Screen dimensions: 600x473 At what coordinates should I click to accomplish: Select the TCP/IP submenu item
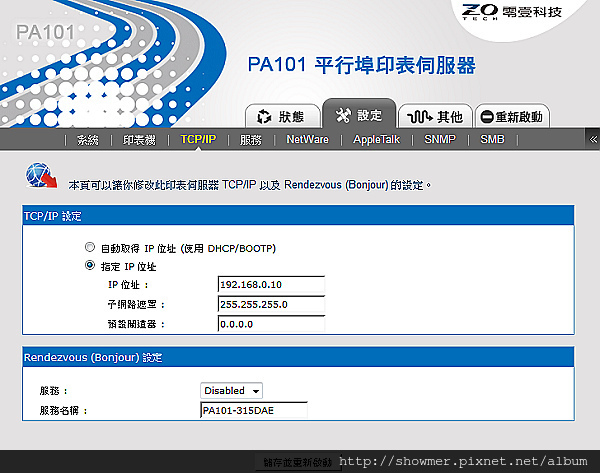[x=198, y=139]
